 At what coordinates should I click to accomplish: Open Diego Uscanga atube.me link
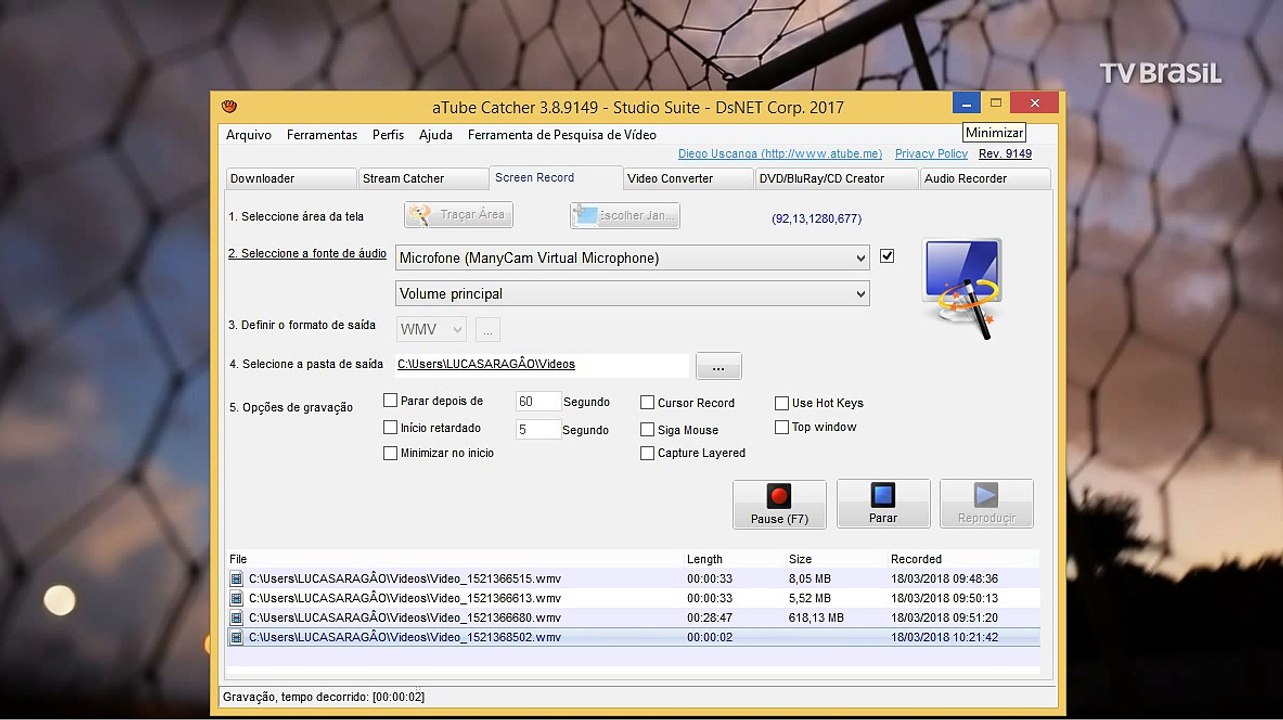(x=780, y=154)
